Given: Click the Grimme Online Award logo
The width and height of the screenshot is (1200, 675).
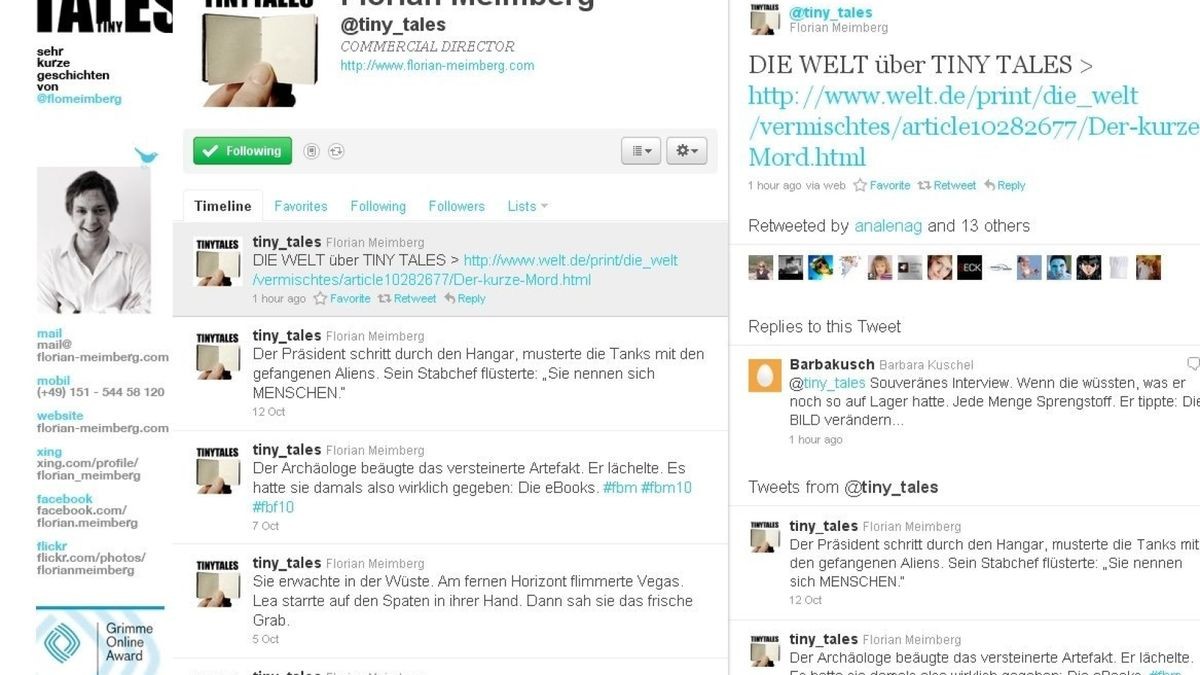Looking at the screenshot, I should point(99,642).
